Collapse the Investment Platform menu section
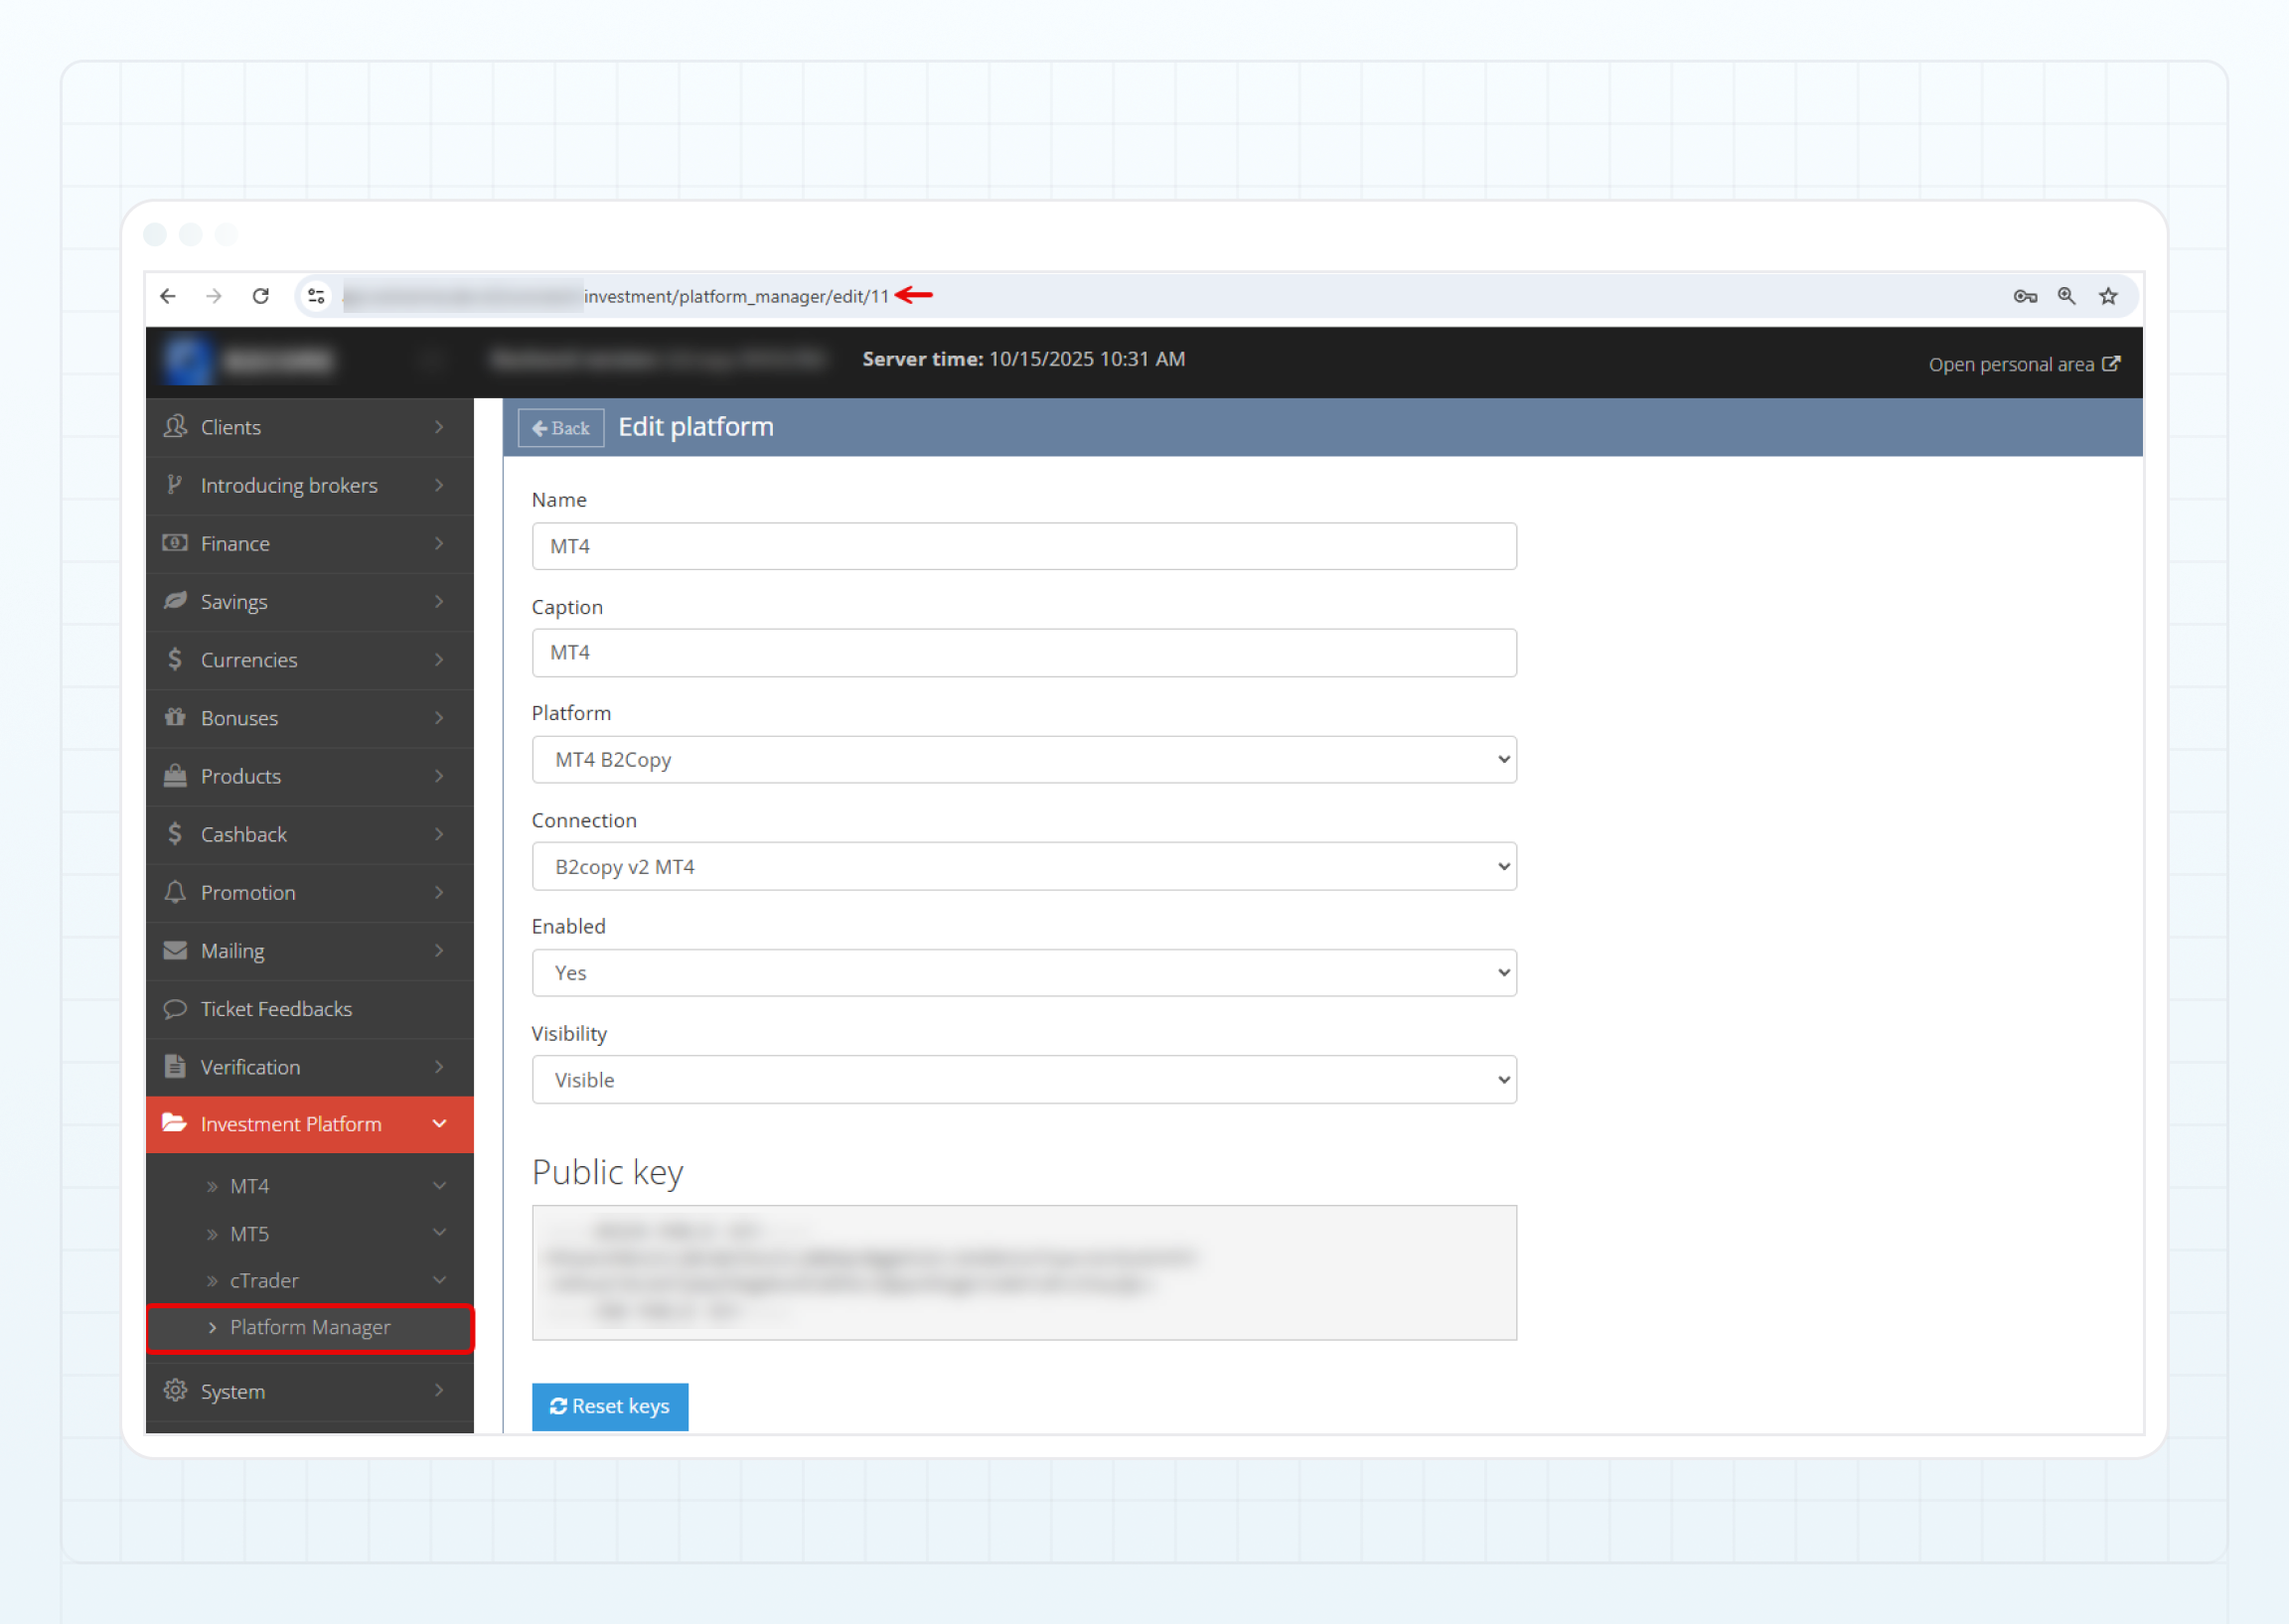 [309, 1124]
